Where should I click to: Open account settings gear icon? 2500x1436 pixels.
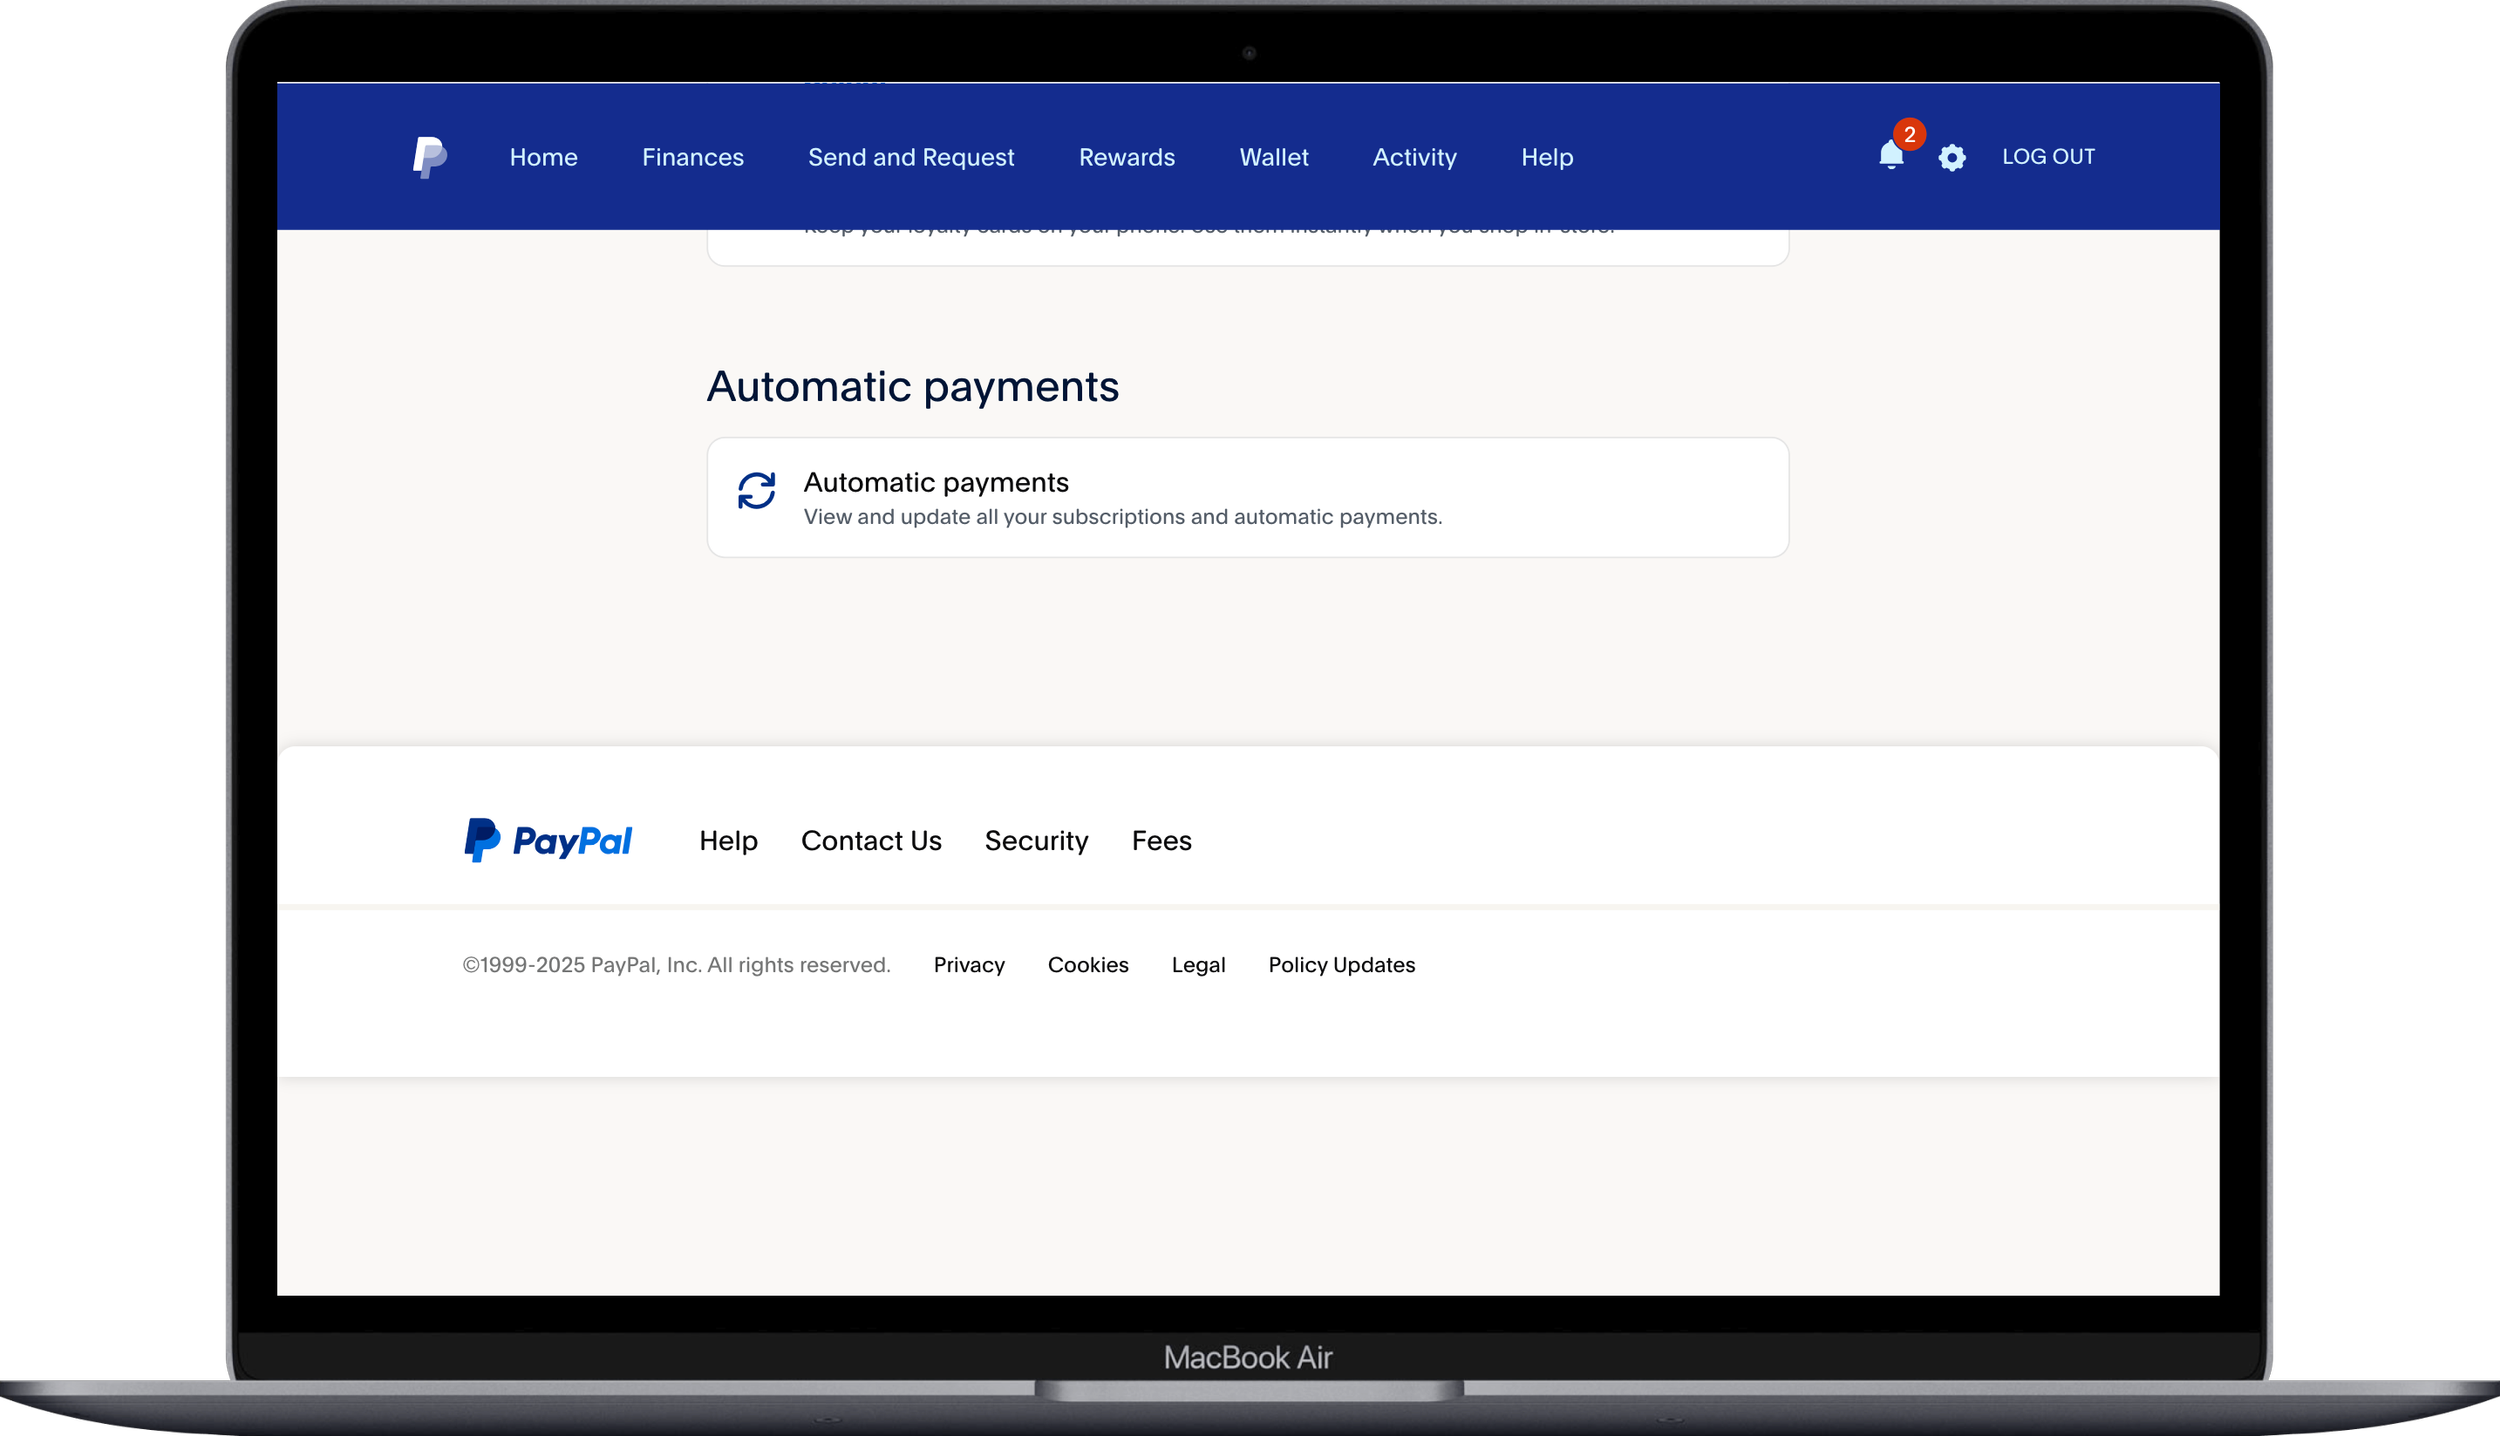pyautogui.click(x=1951, y=157)
